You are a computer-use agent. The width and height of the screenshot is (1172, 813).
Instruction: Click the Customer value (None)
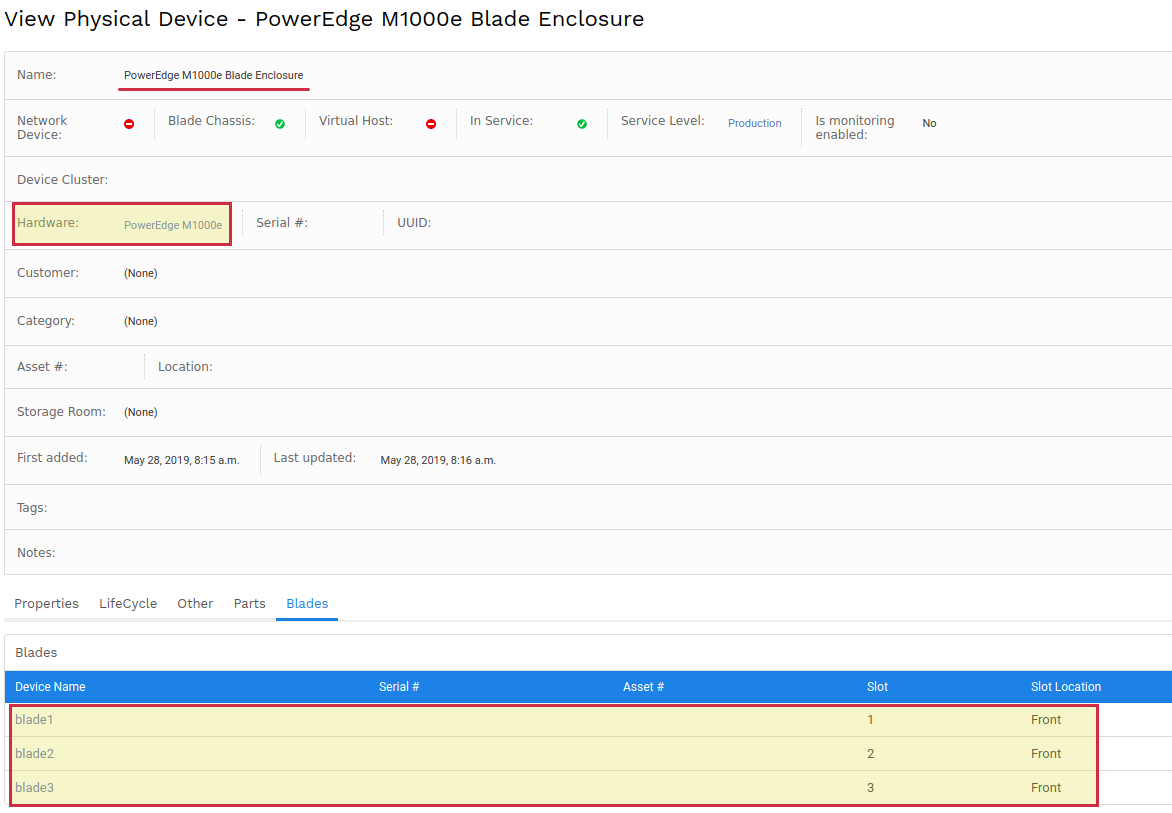(x=141, y=273)
